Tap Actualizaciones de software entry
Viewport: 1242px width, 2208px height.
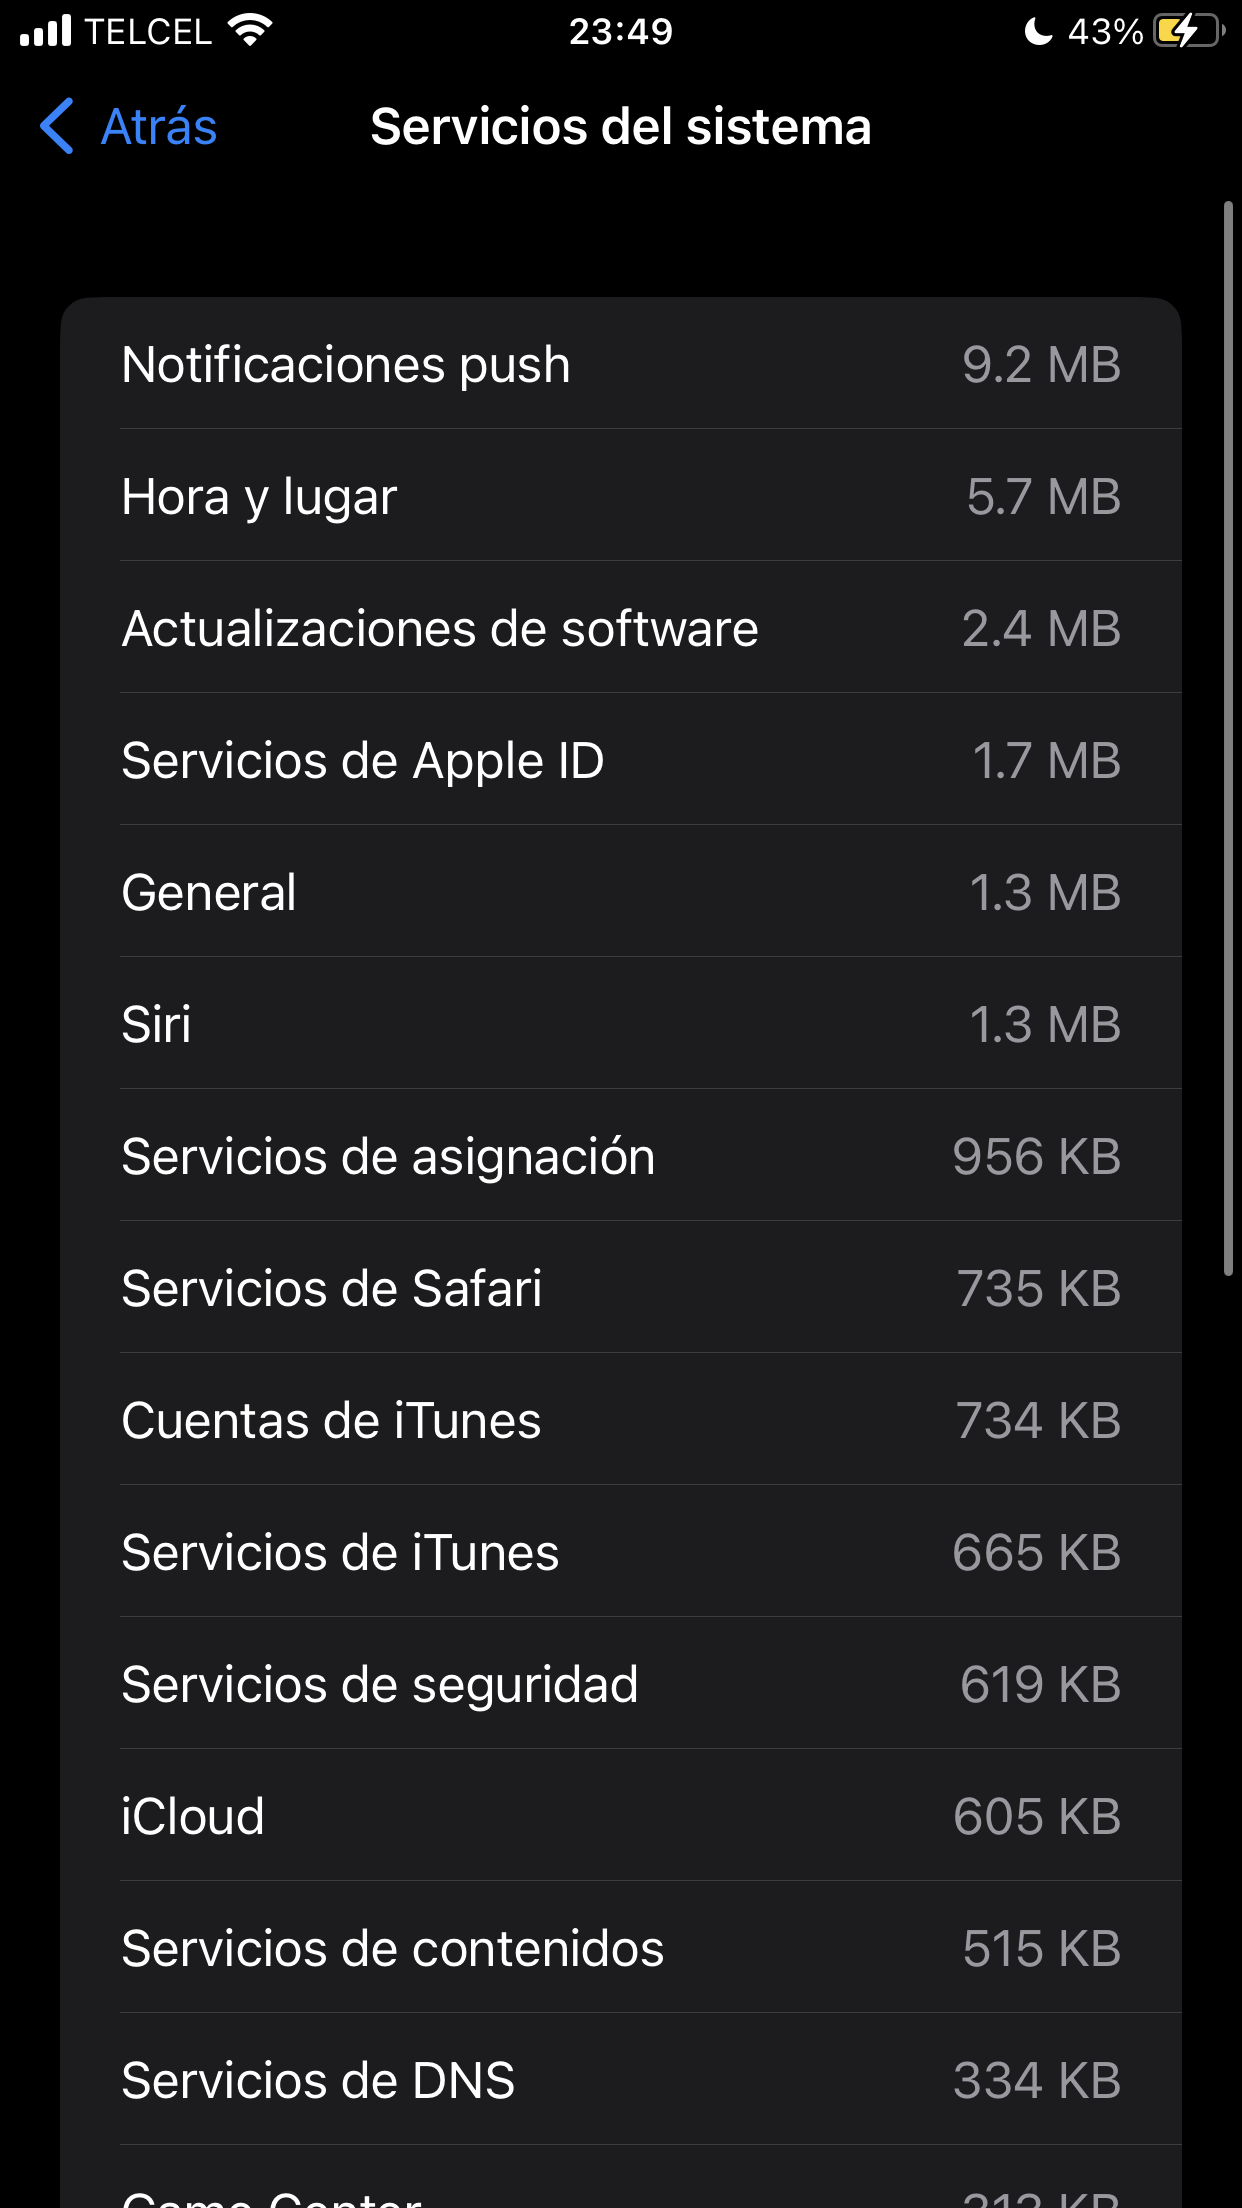(x=620, y=628)
